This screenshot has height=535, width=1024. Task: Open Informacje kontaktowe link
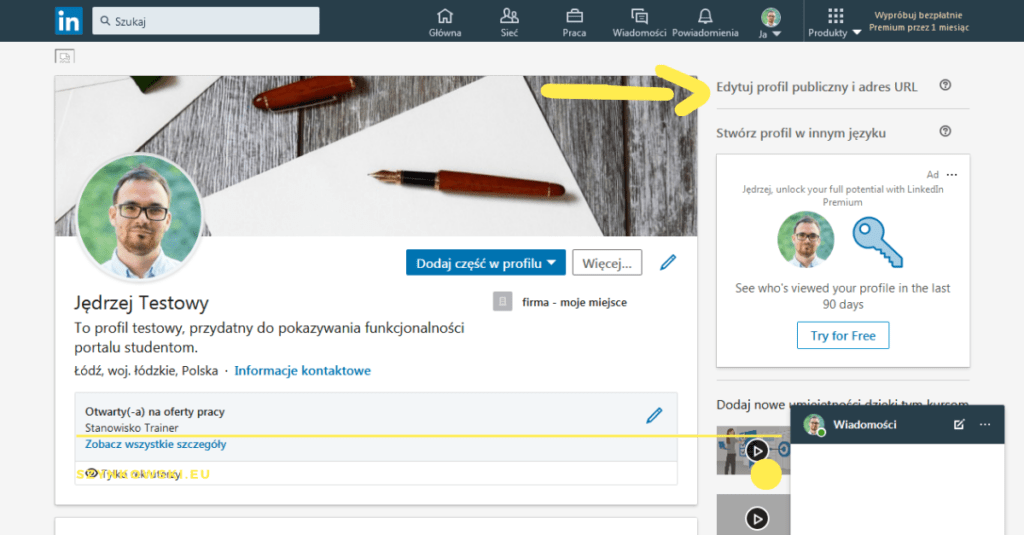302,370
